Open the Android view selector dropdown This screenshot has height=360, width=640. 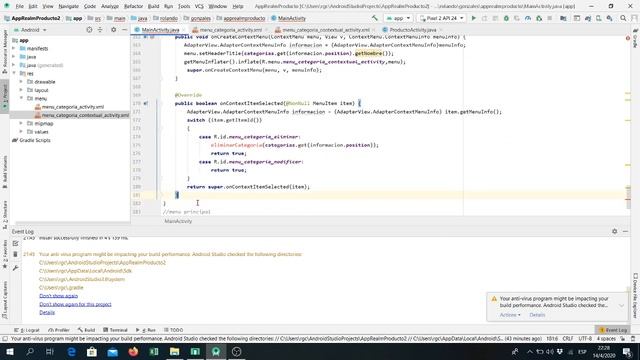click(30, 30)
